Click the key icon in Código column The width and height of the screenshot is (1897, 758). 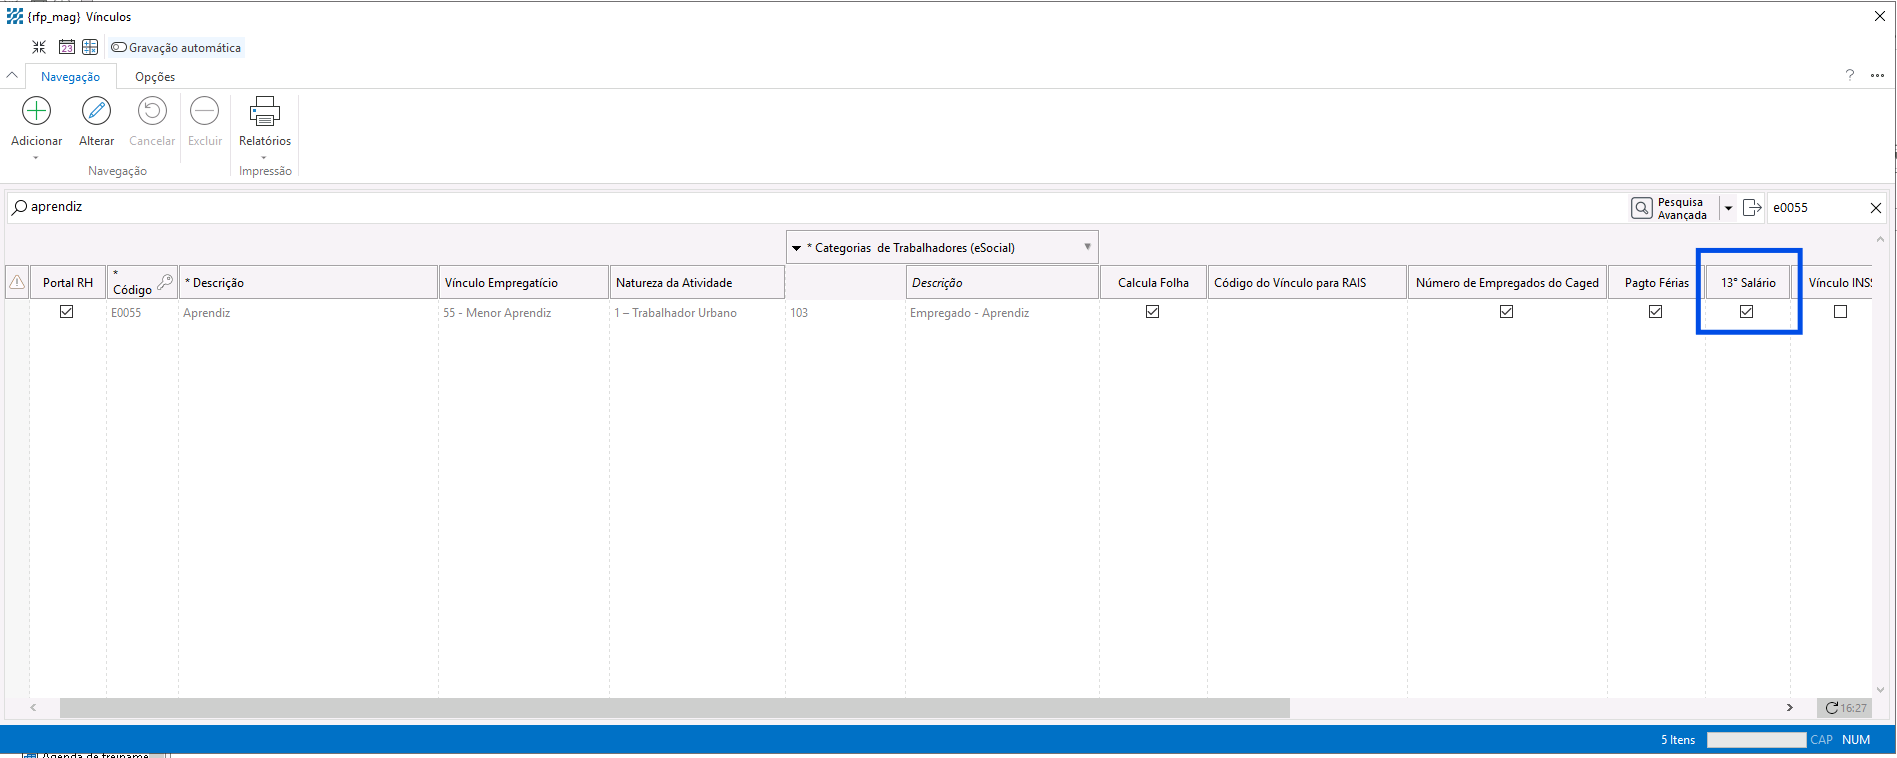point(165,282)
